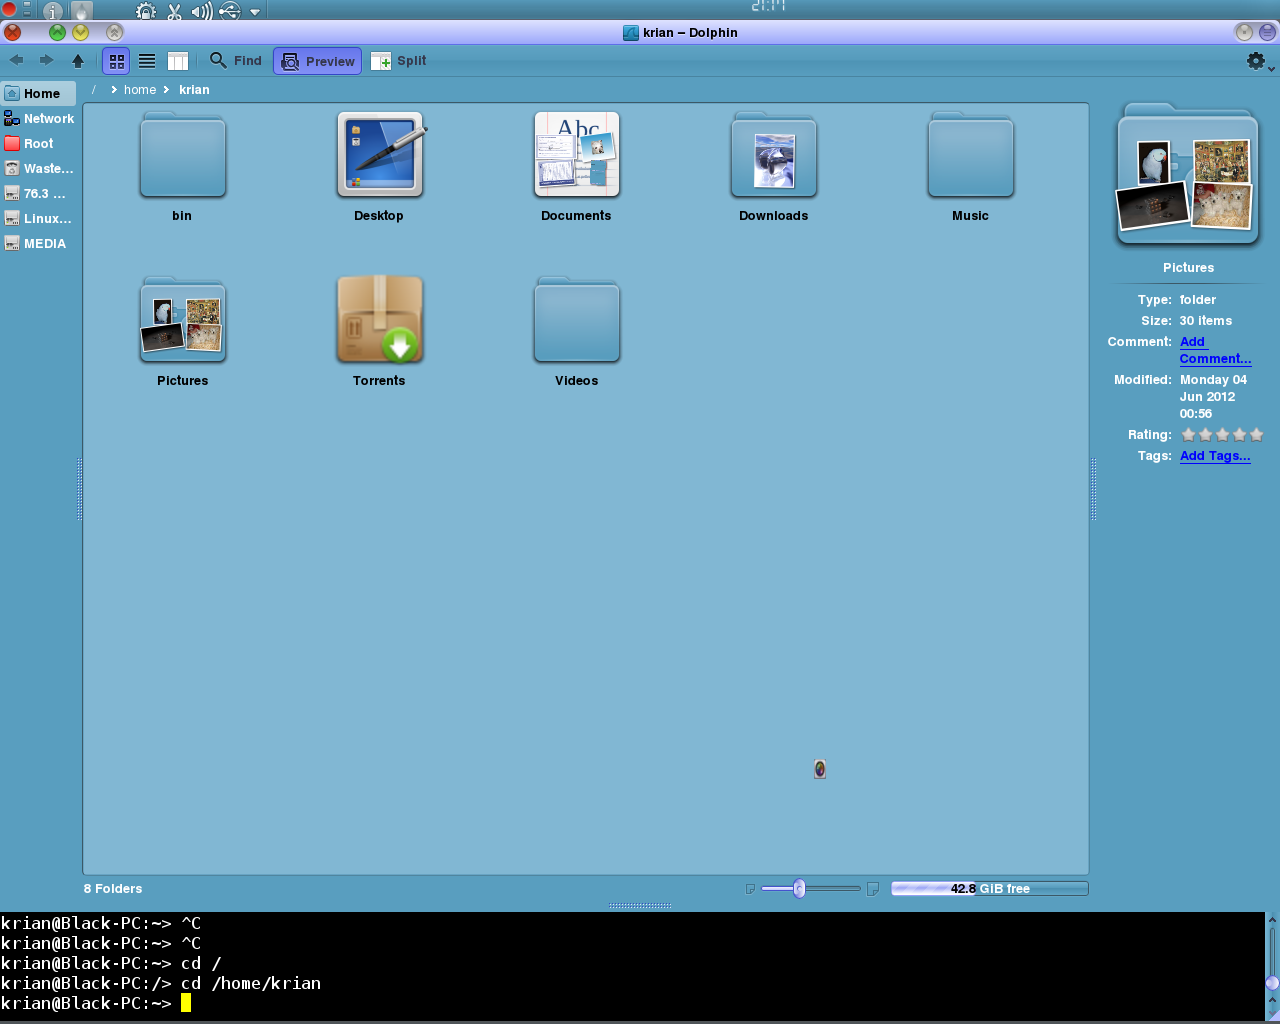Expand breadcrumb arrow before home
Image resolution: width=1280 pixels, height=1024 pixels.
click(114, 89)
